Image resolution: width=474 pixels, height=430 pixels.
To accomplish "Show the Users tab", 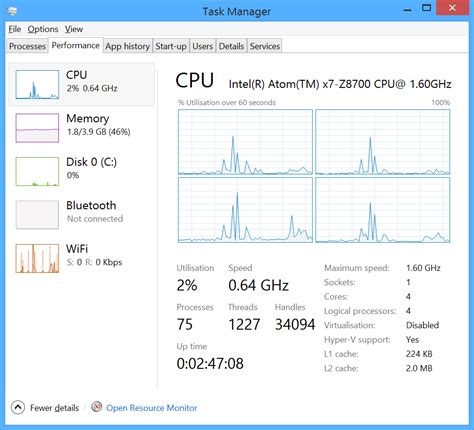I will 203,46.
